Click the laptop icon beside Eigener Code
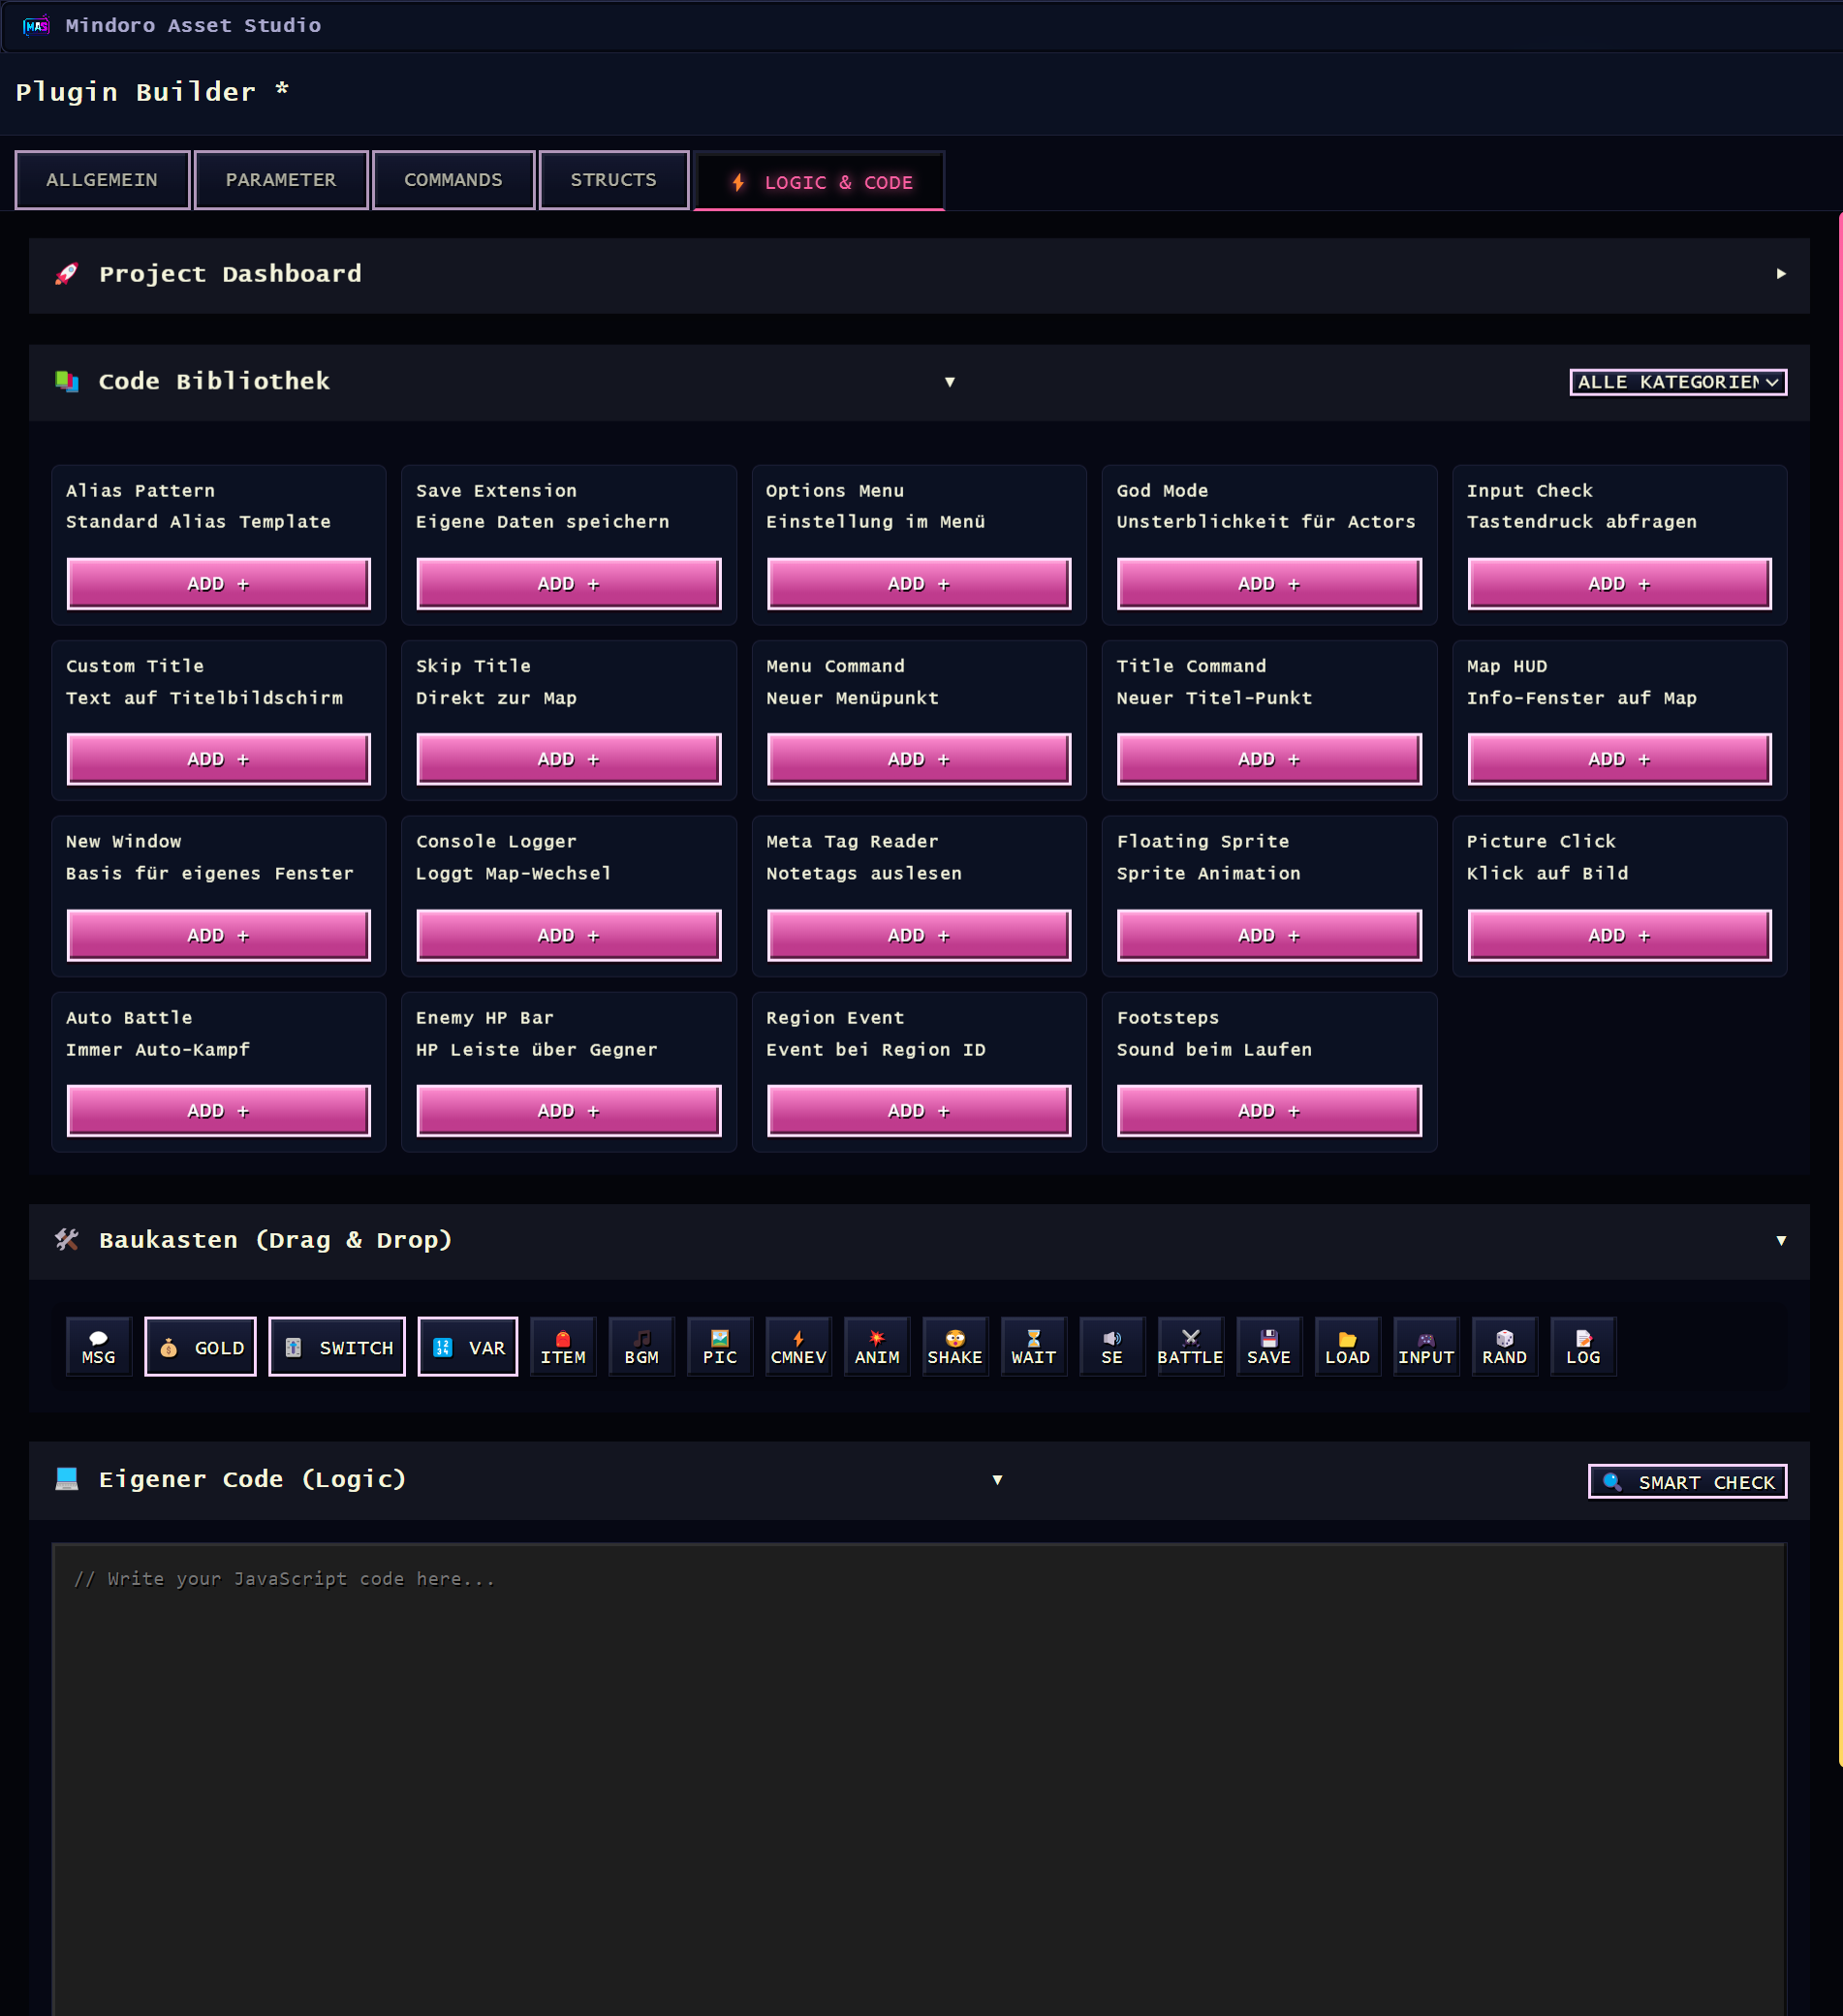 (x=67, y=1479)
